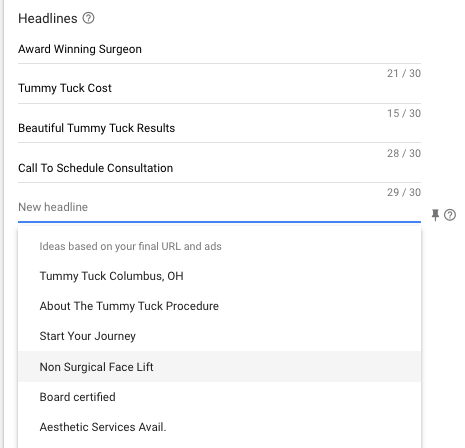
Task: Choose About The Tummy Tuck Procedure idea
Action: point(219,306)
